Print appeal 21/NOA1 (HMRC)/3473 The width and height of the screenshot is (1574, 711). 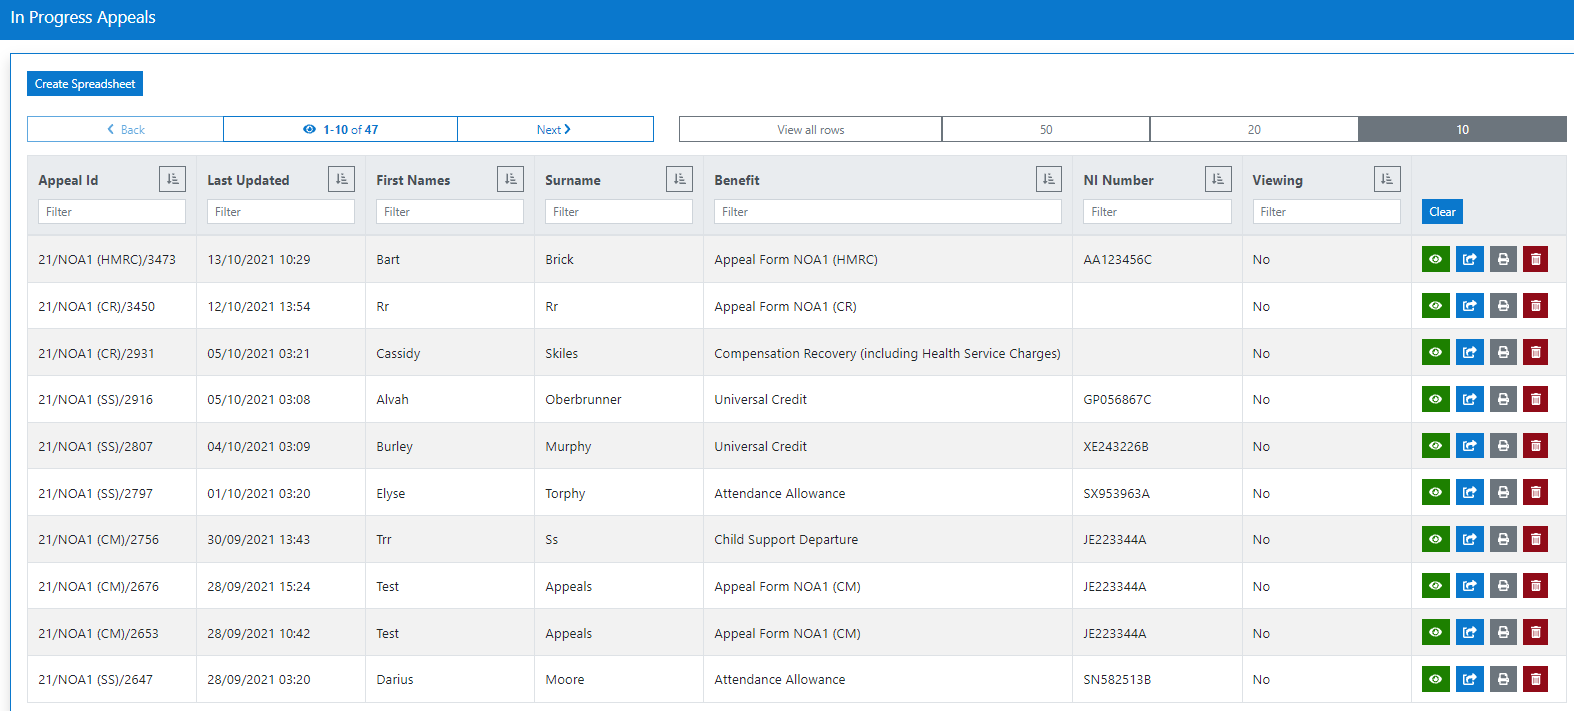[x=1503, y=259]
